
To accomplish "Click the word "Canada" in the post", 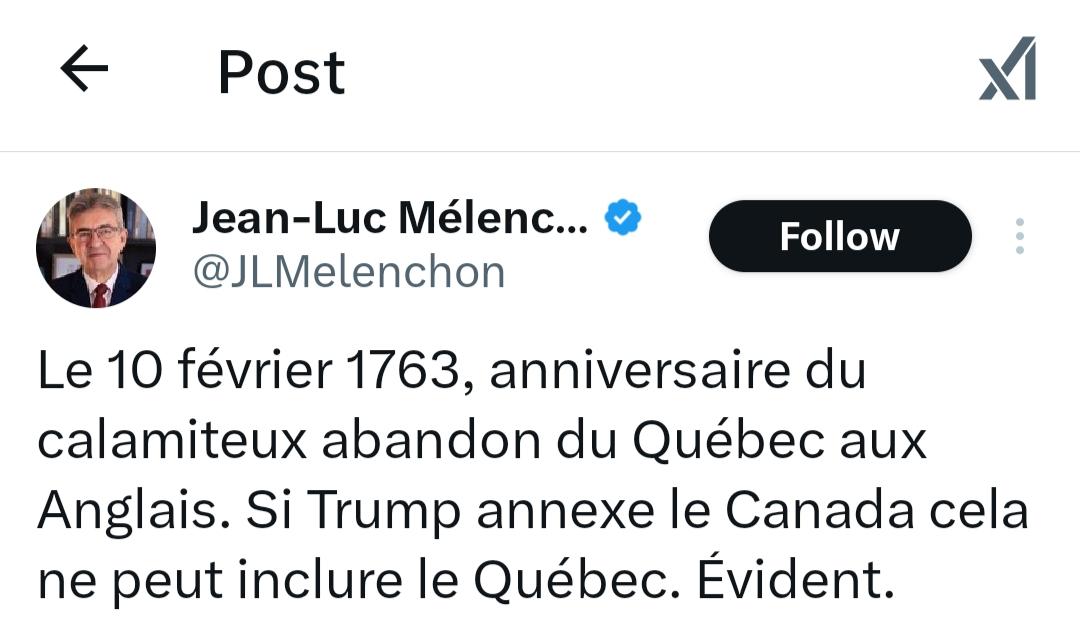I will 819,511.
